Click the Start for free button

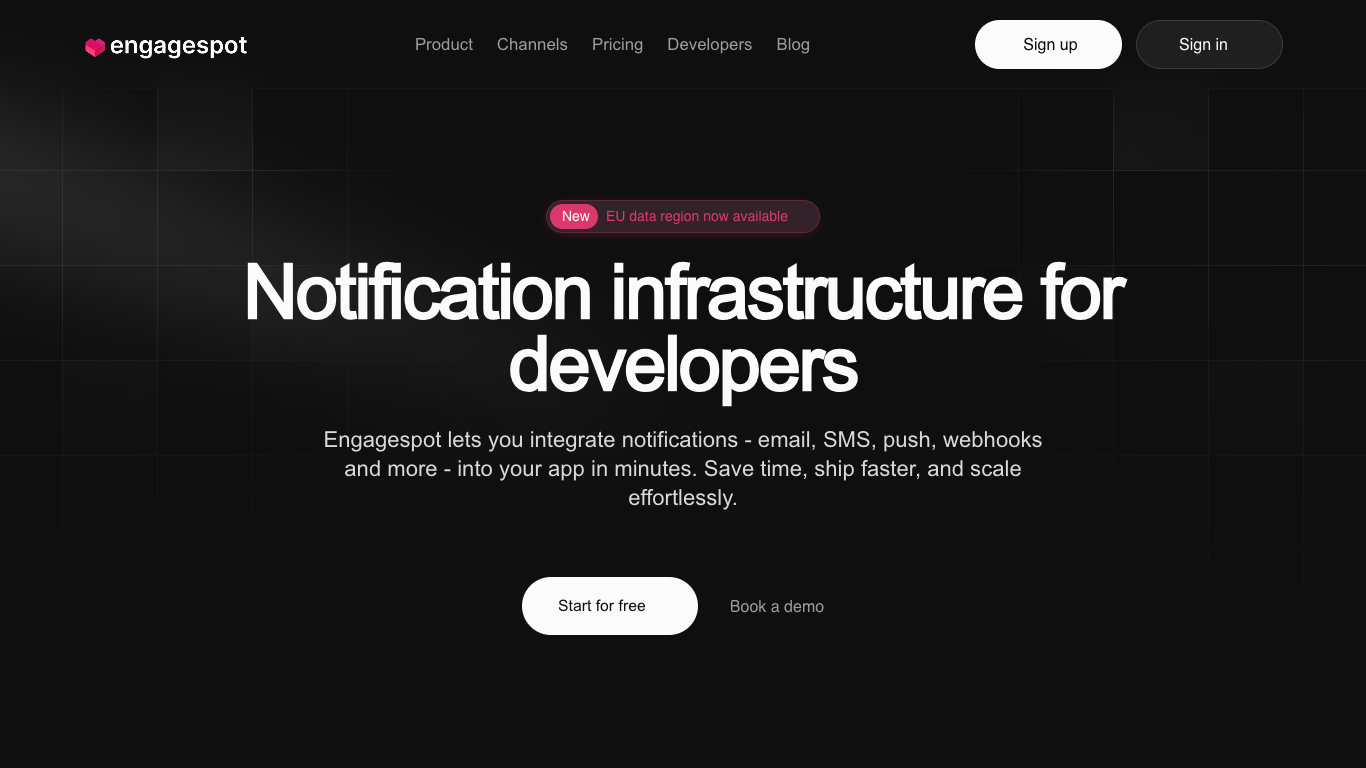(610, 606)
